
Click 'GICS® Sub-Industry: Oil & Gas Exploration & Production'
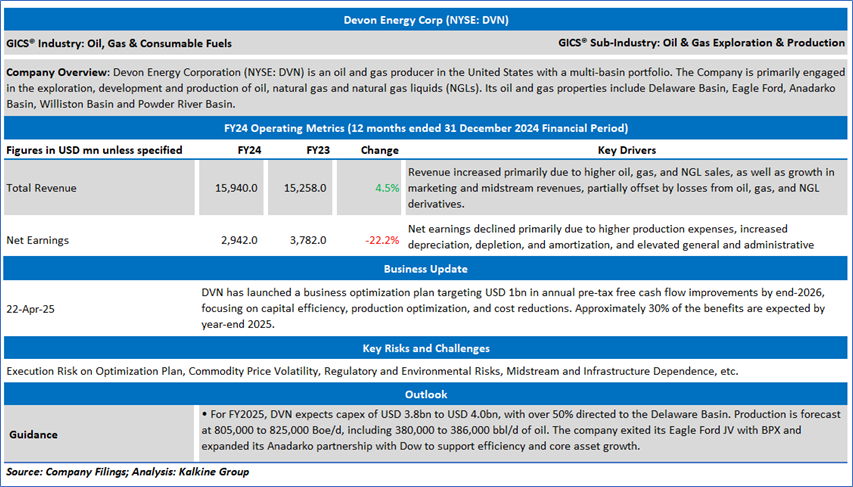pos(701,43)
